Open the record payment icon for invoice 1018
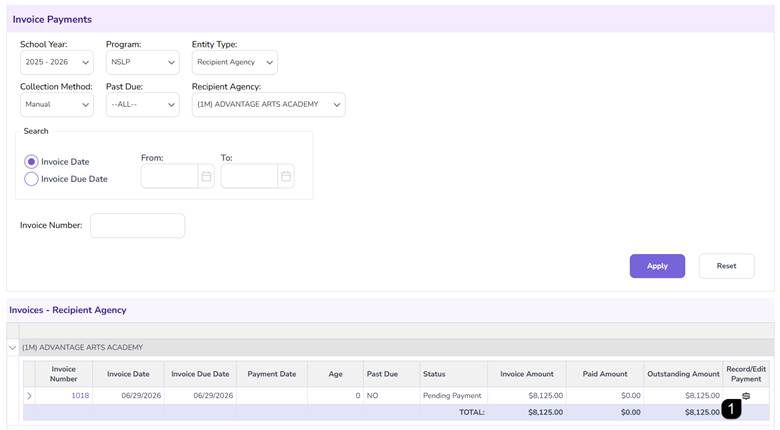 pos(746,396)
